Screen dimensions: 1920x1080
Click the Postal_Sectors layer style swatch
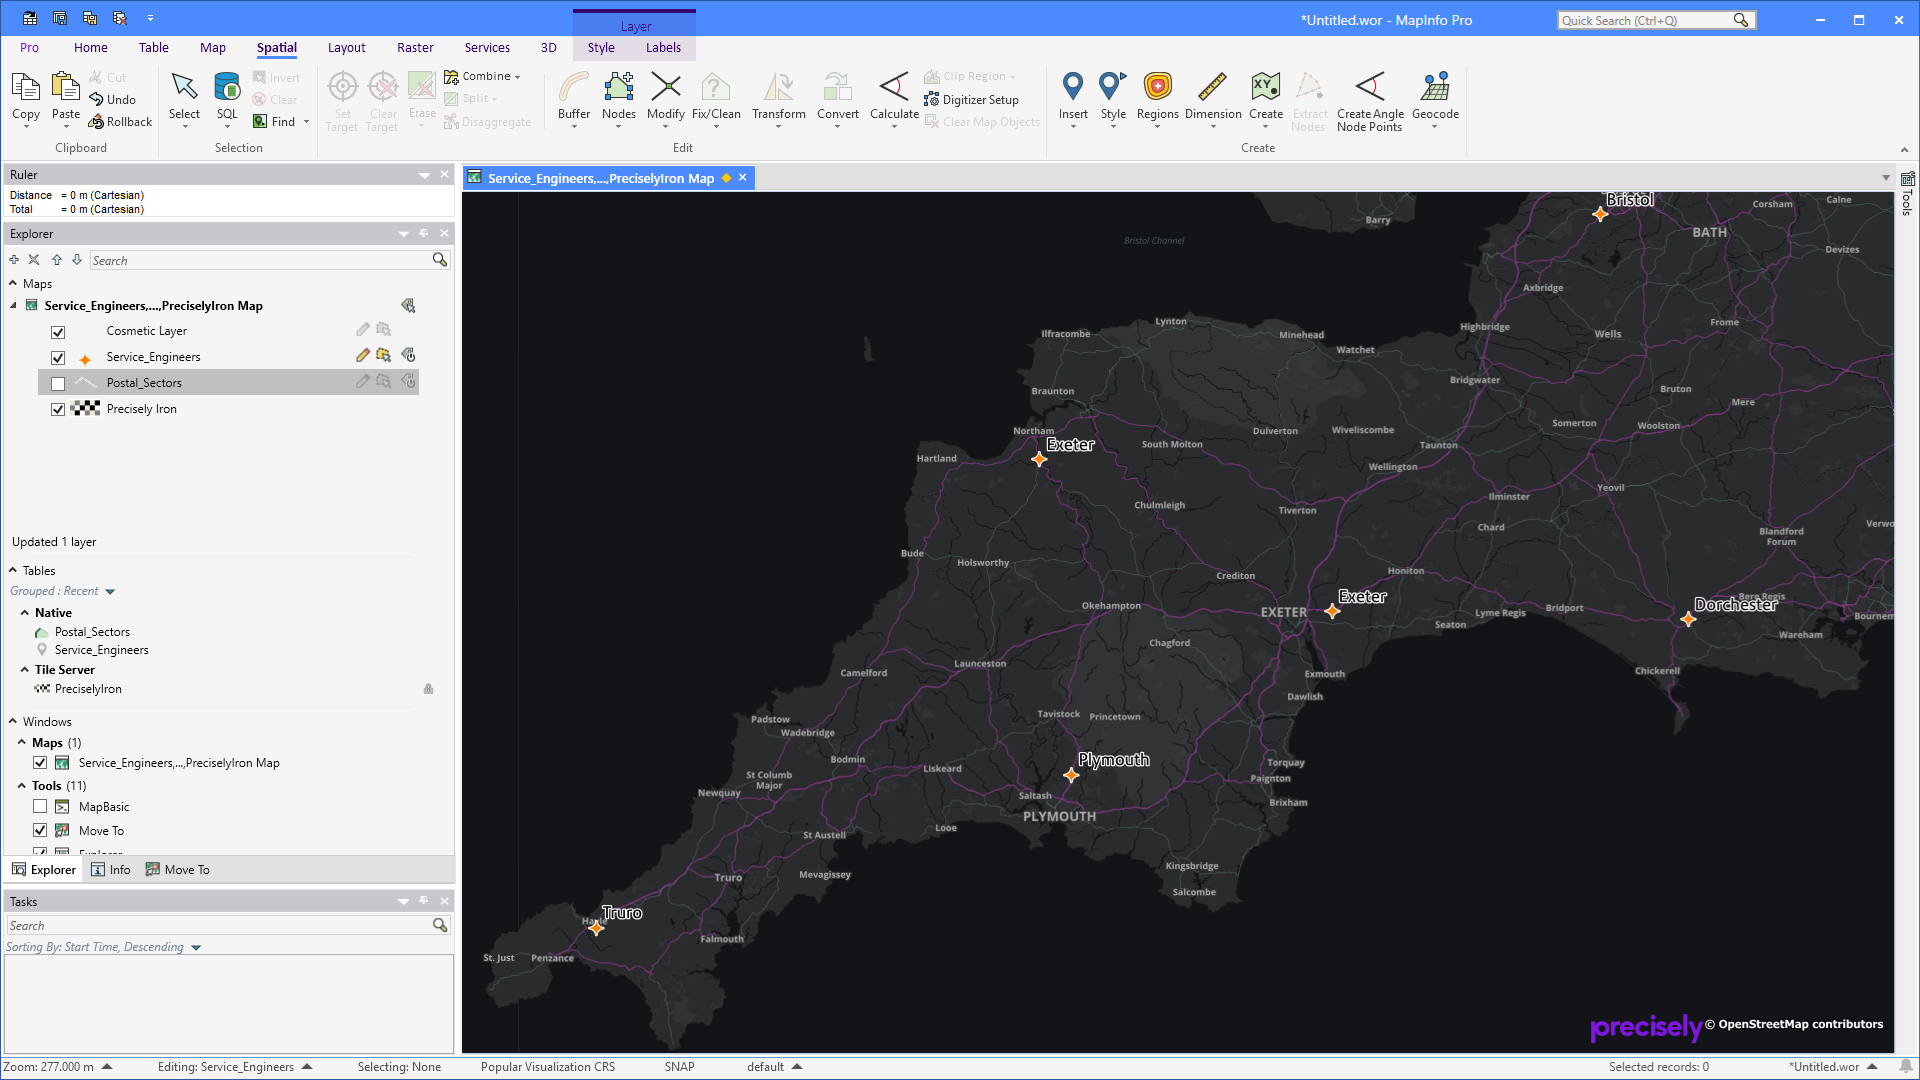[86, 383]
